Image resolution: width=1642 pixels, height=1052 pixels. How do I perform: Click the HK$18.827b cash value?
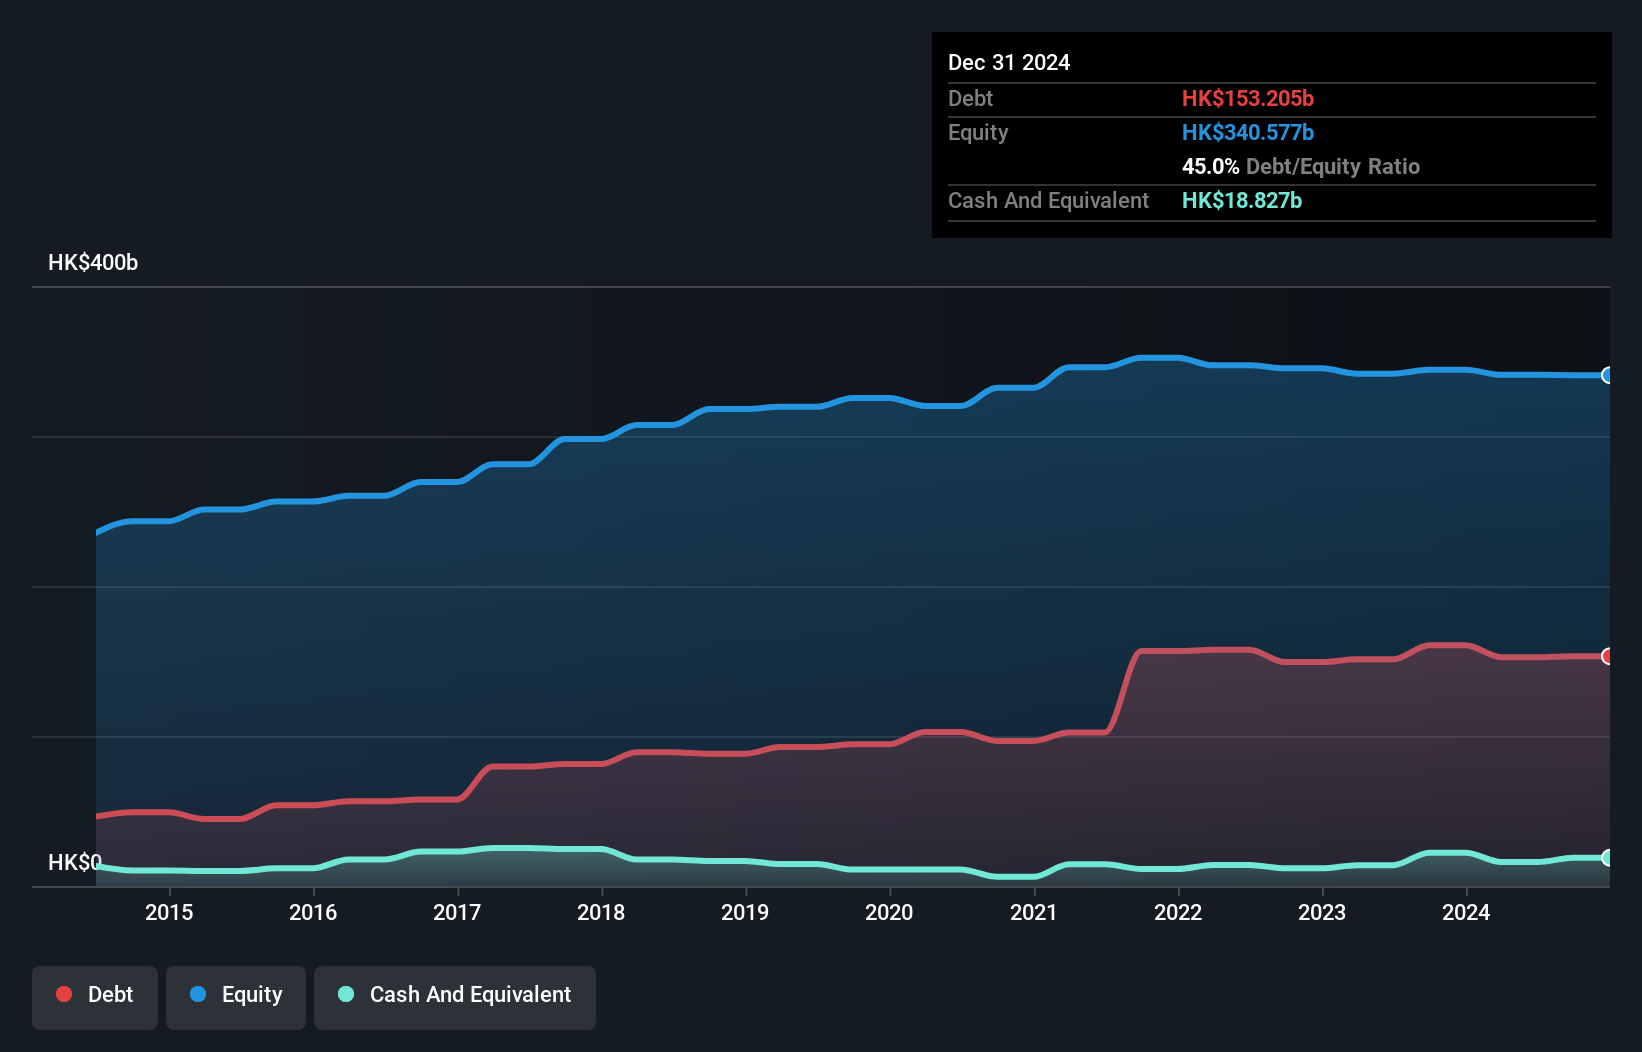coord(1242,200)
